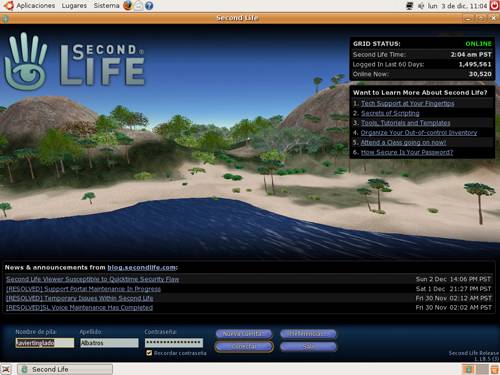Open the Lugares menu

74,6
